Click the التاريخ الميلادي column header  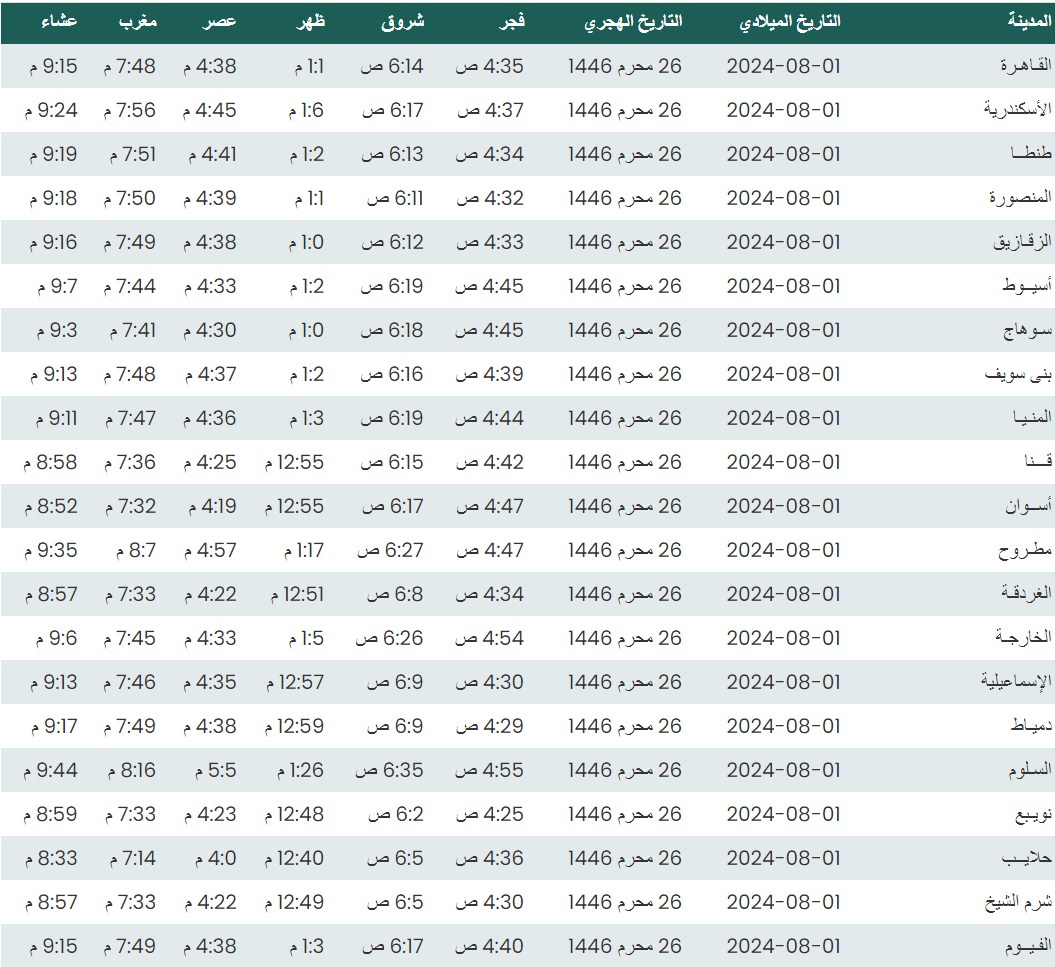788,22
